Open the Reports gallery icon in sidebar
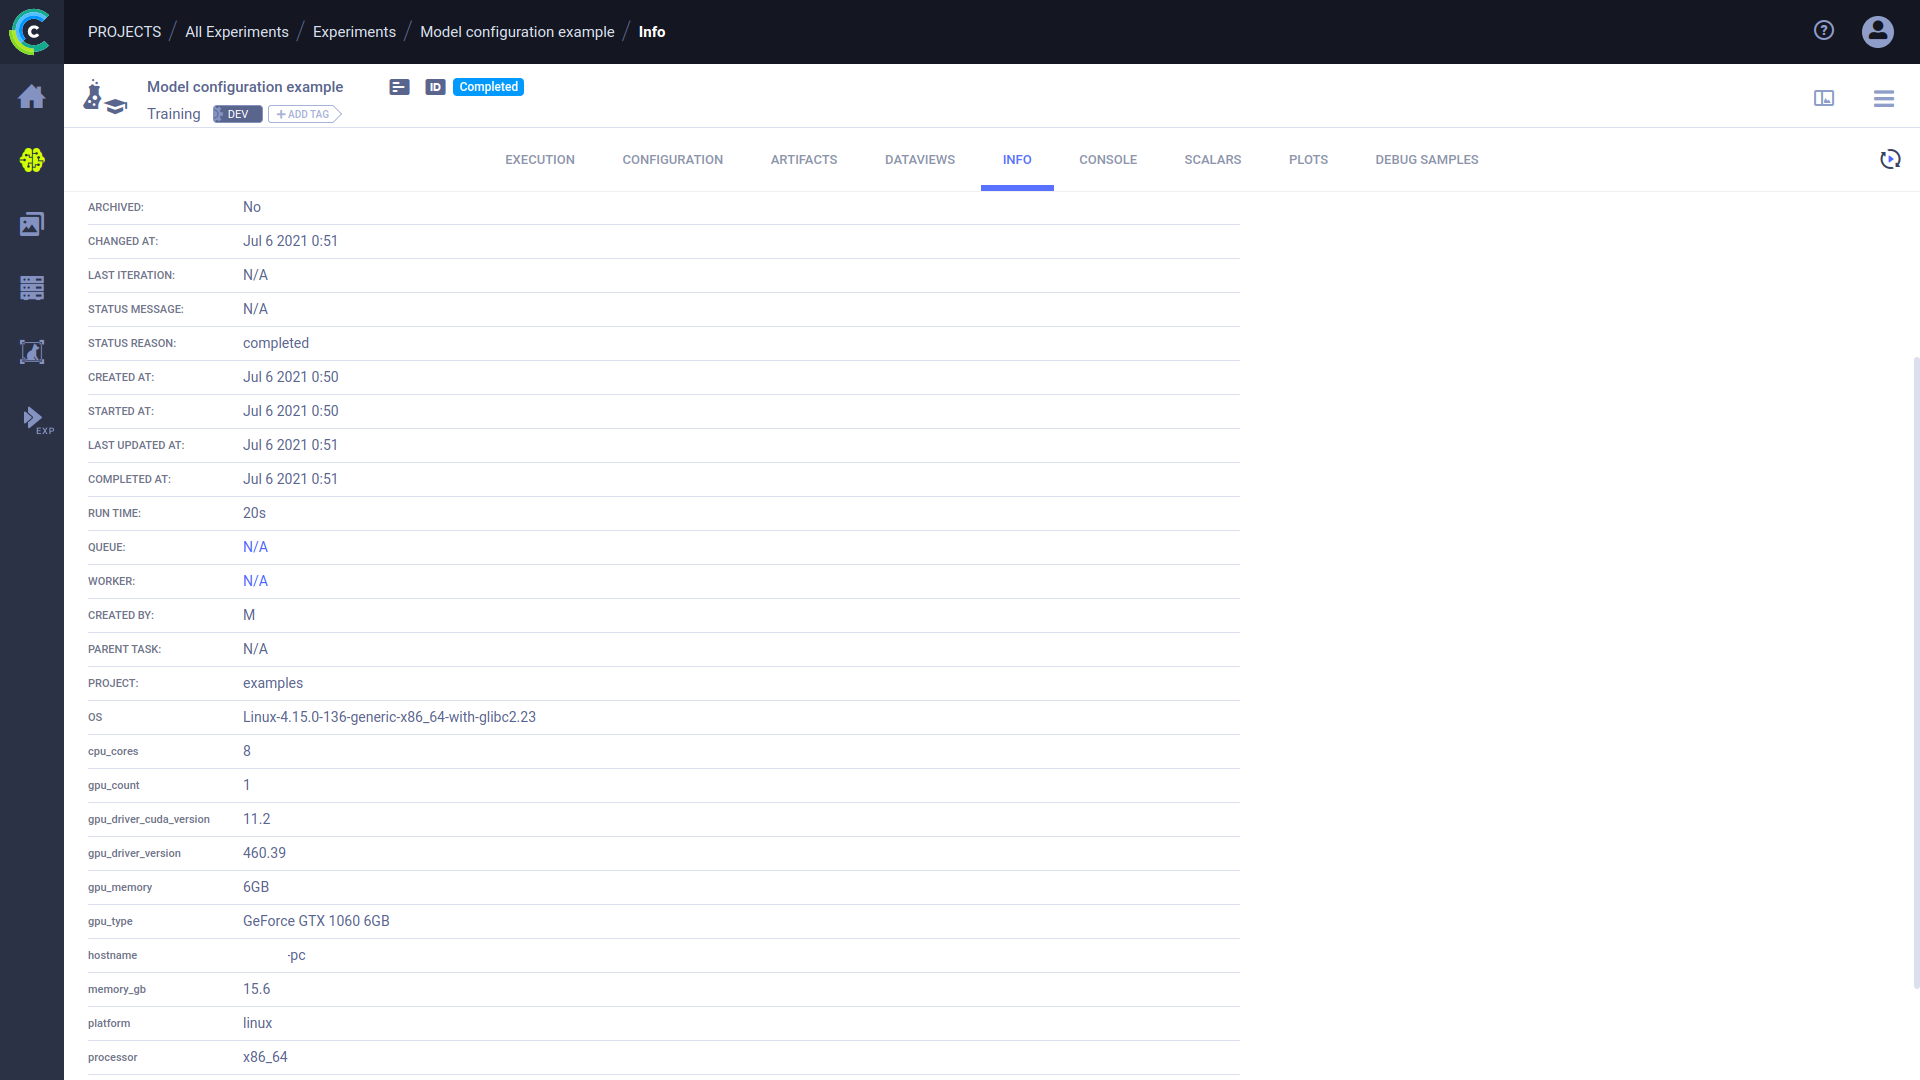1920x1080 pixels. [32, 224]
